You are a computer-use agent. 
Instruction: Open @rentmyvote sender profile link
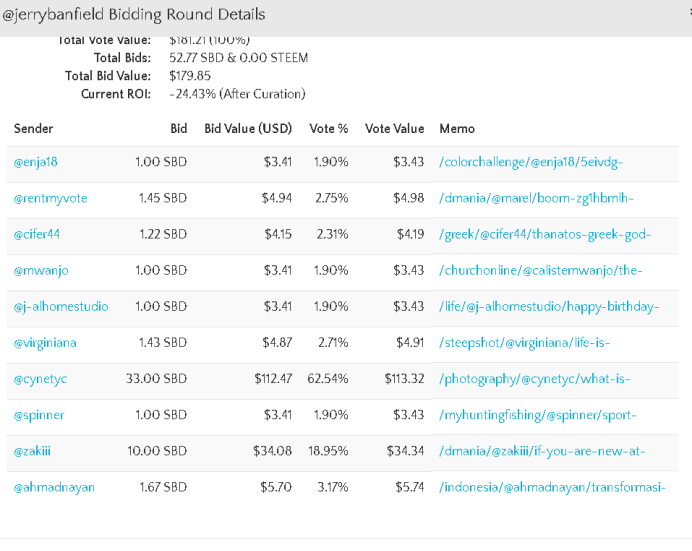click(50, 198)
